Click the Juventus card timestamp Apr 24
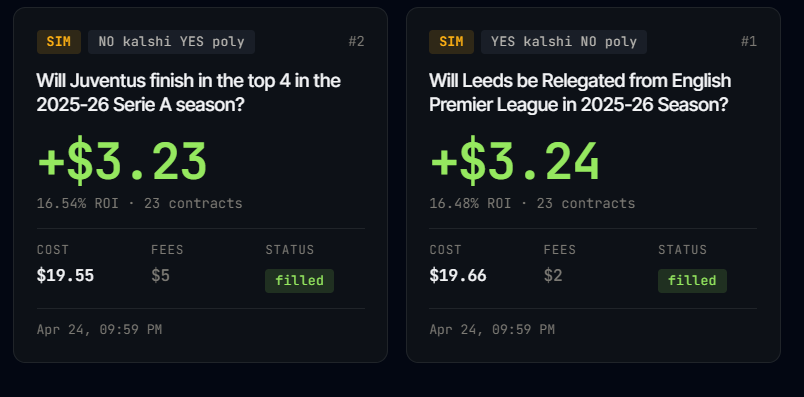 coord(99,329)
